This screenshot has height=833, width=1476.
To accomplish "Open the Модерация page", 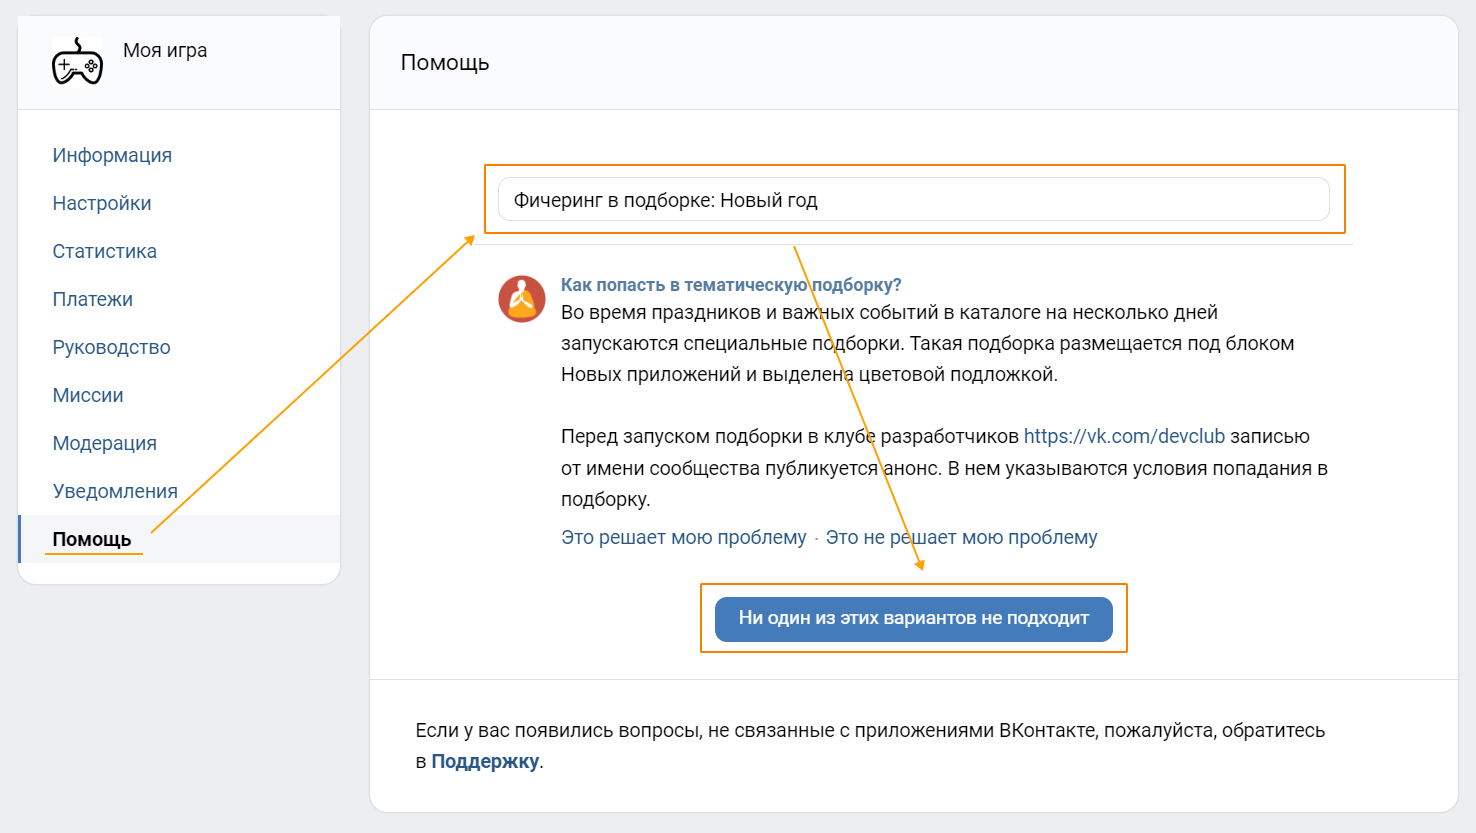I will pyautogui.click(x=104, y=443).
